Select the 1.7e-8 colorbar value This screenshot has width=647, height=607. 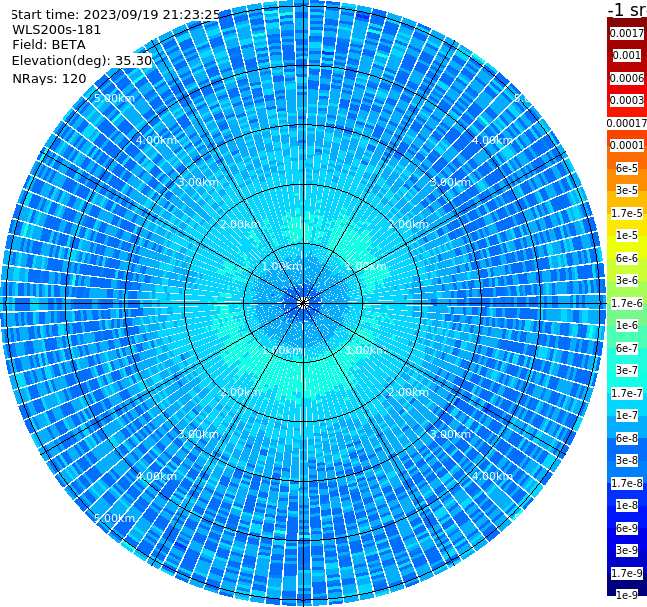(627, 483)
